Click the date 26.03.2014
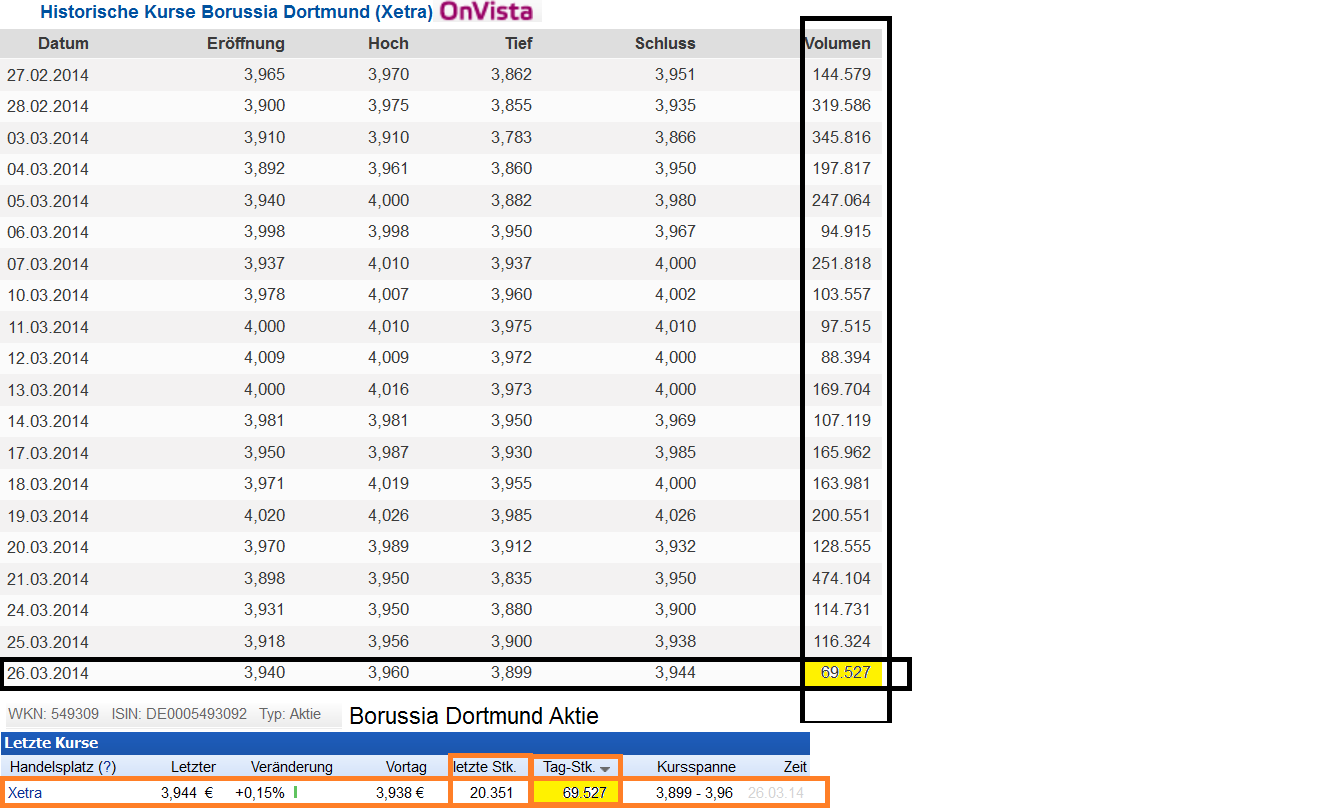 coord(48,673)
